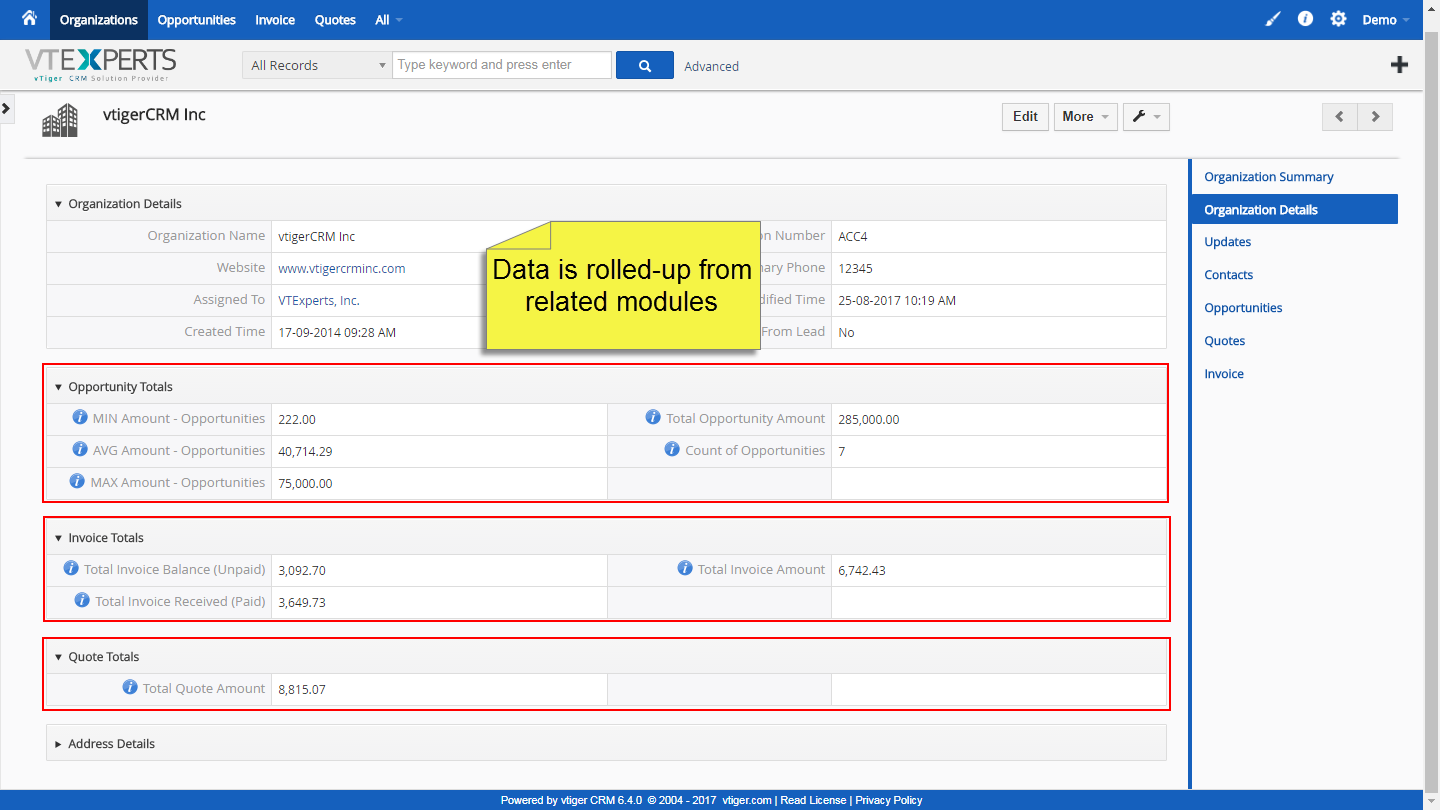The height and width of the screenshot is (810, 1440).
Task: Open the Opportunities menu in top bar
Action: point(197,20)
